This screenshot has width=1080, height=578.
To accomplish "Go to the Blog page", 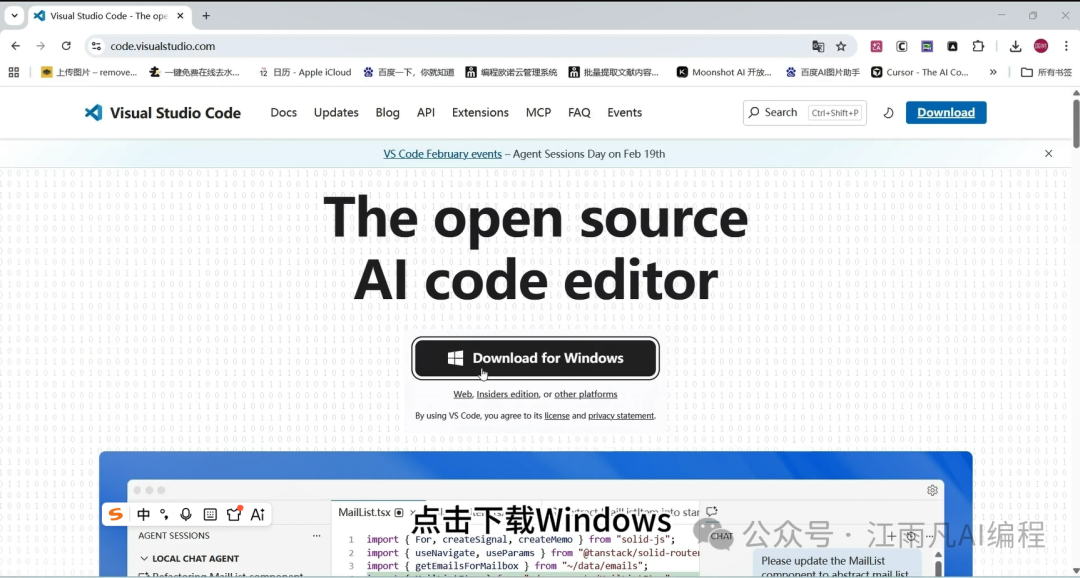I will (x=387, y=112).
